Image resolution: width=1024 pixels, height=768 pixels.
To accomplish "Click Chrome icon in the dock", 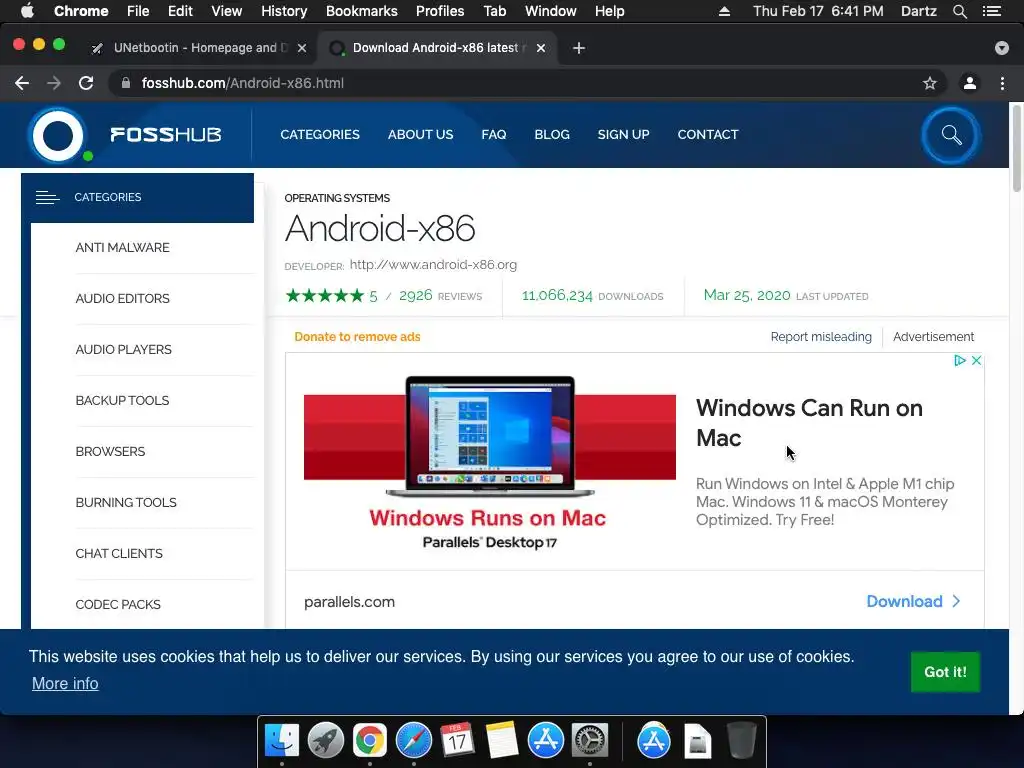I will pos(370,741).
